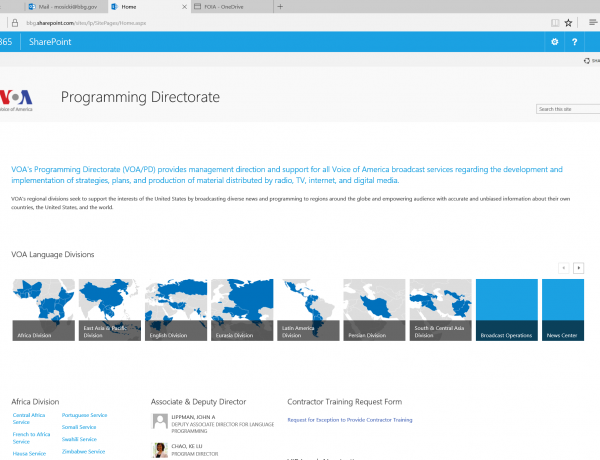
Task: Show next divisions carousel arrow
Action: 579,268
